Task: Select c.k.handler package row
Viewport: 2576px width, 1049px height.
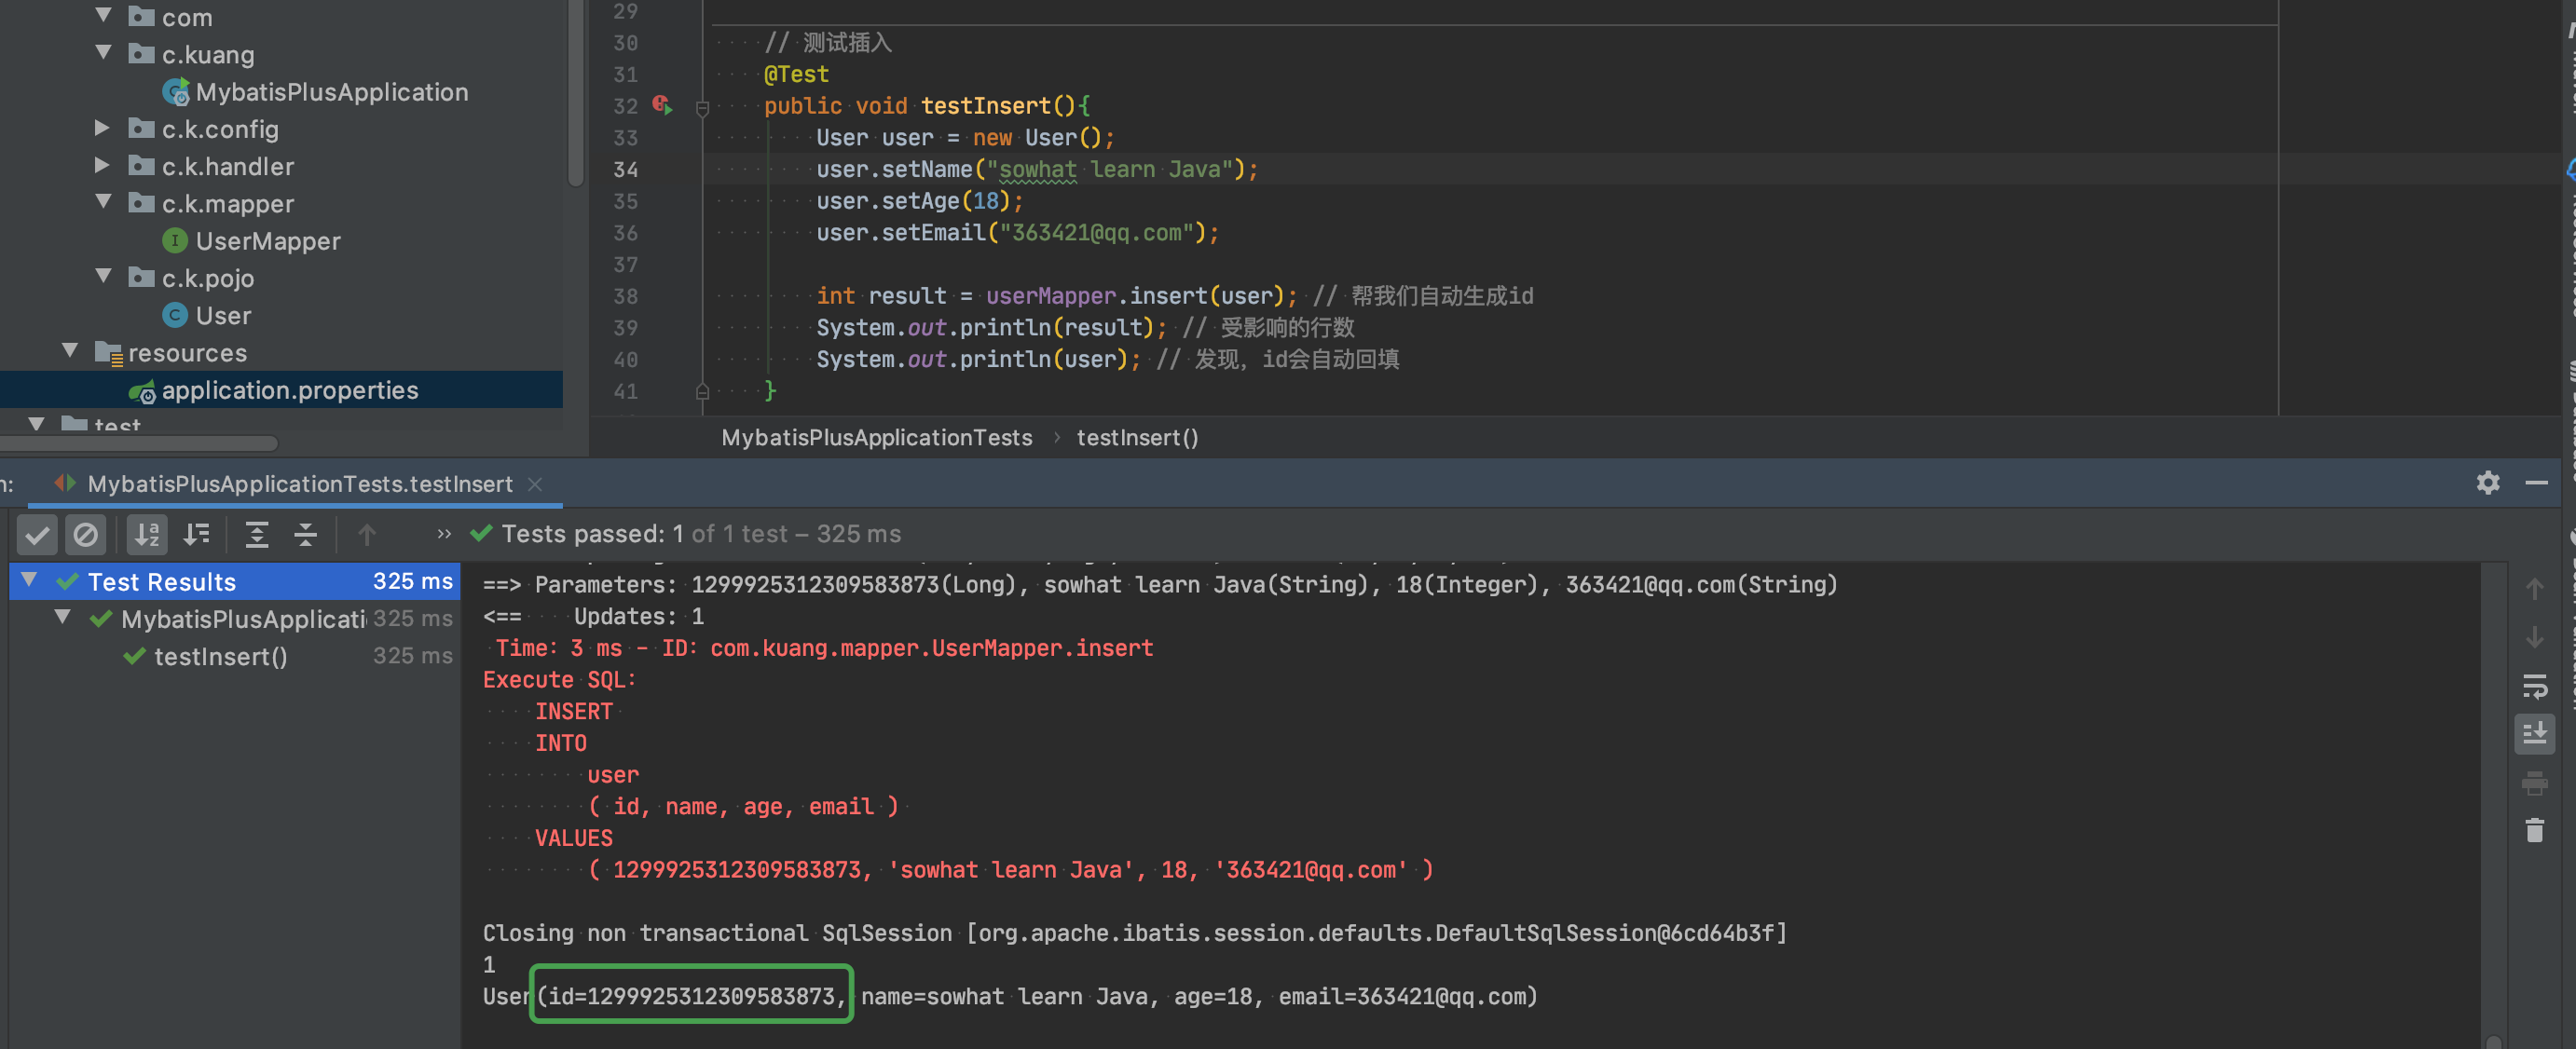Action: (281, 166)
